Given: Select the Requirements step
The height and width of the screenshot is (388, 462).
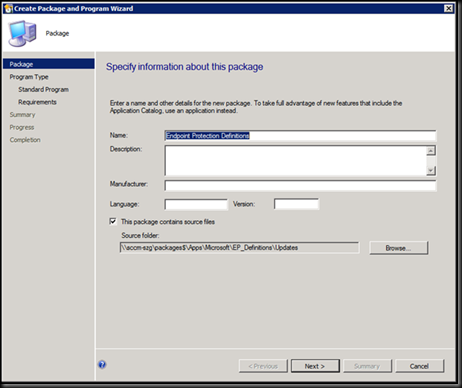Looking at the screenshot, I should point(37,102).
